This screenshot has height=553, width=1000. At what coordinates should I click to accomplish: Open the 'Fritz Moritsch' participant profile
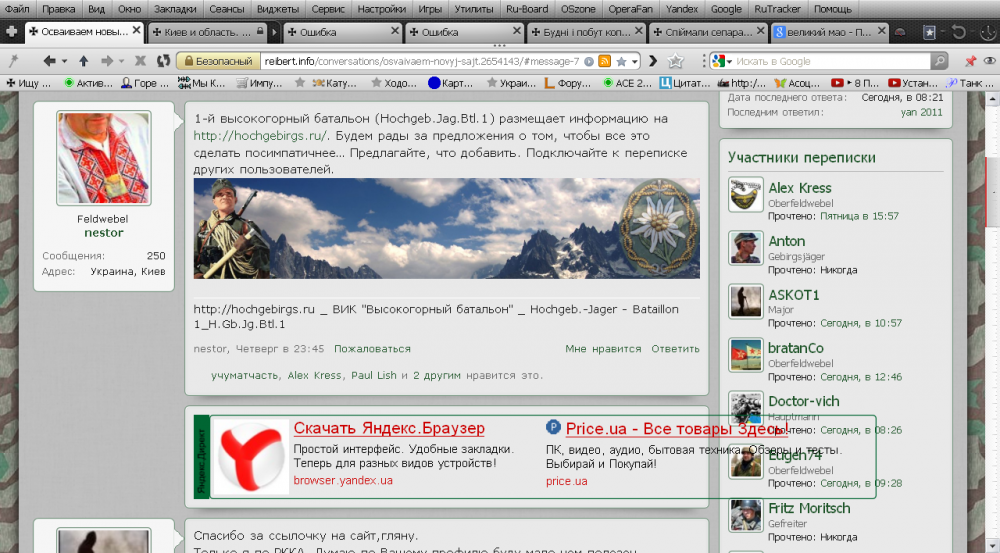809,508
